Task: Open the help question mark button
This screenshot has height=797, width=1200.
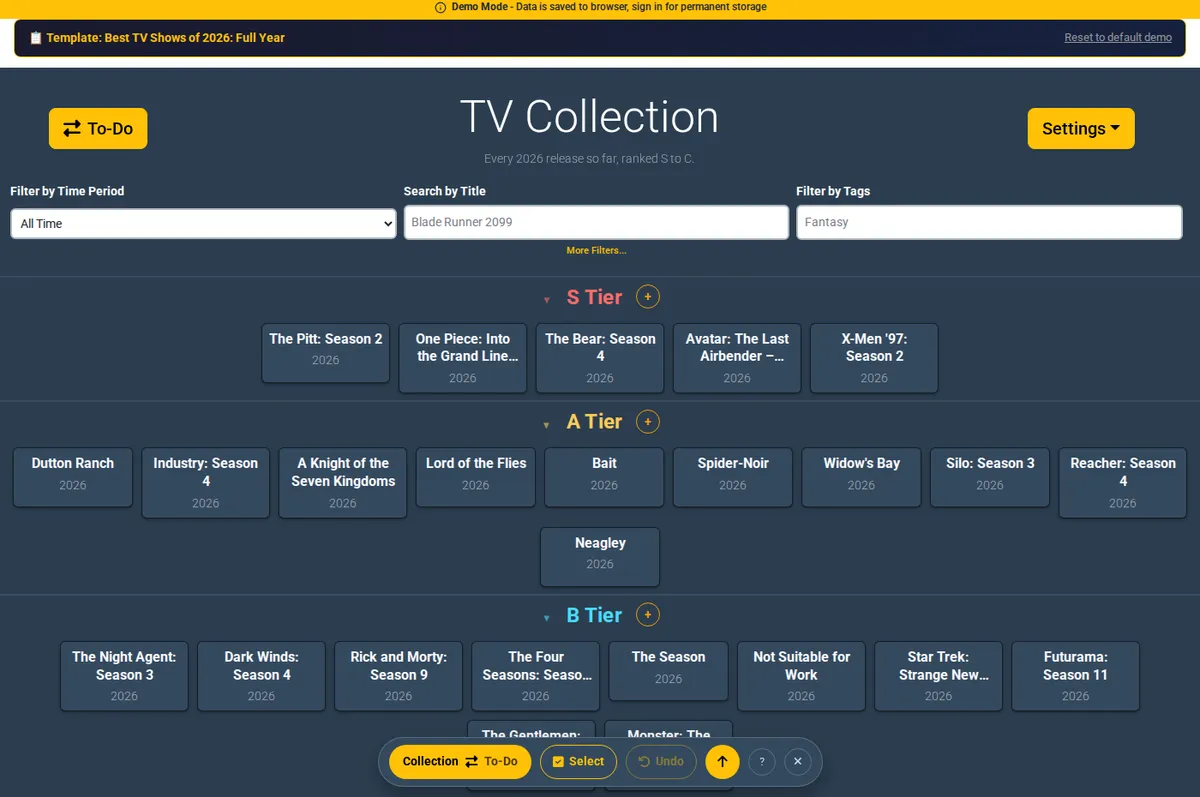Action: (x=762, y=762)
